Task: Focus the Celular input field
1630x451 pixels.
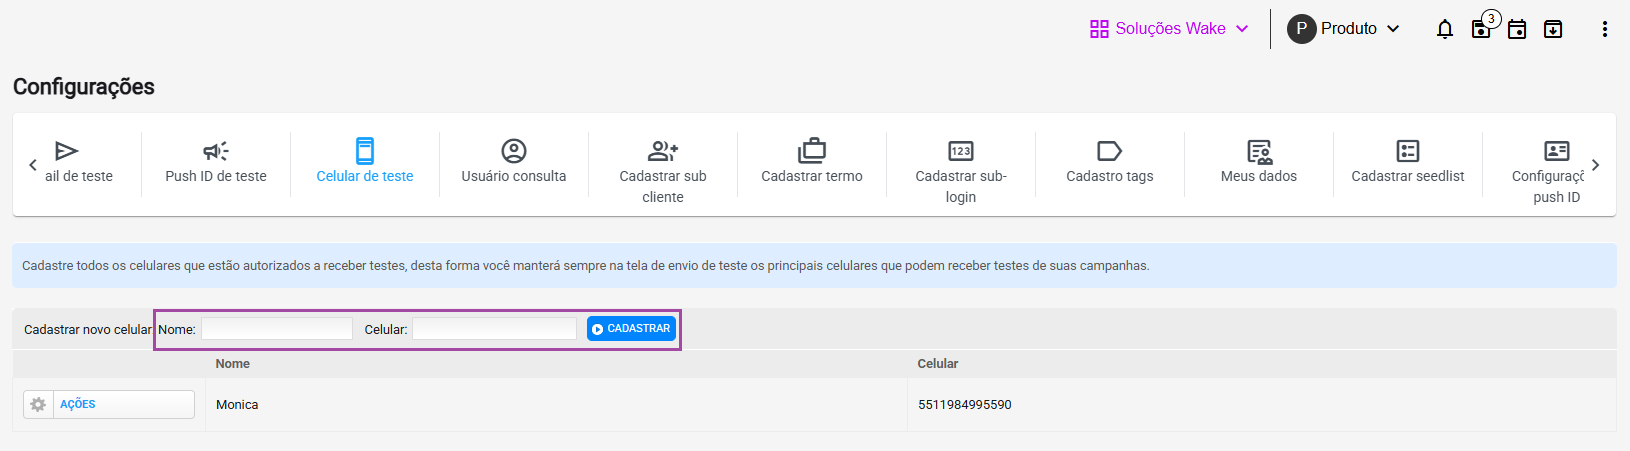Action: click(x=495, y=329)
